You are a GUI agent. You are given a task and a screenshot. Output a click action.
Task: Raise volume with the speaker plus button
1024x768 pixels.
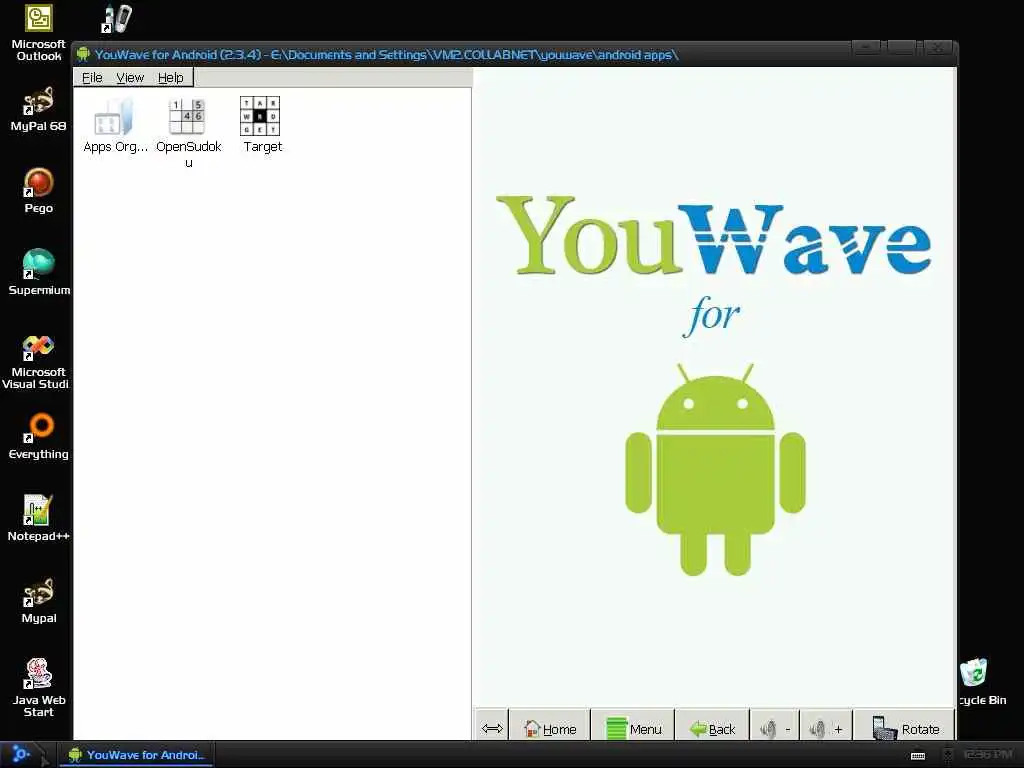pyautogui.click(x=826, y=728)
